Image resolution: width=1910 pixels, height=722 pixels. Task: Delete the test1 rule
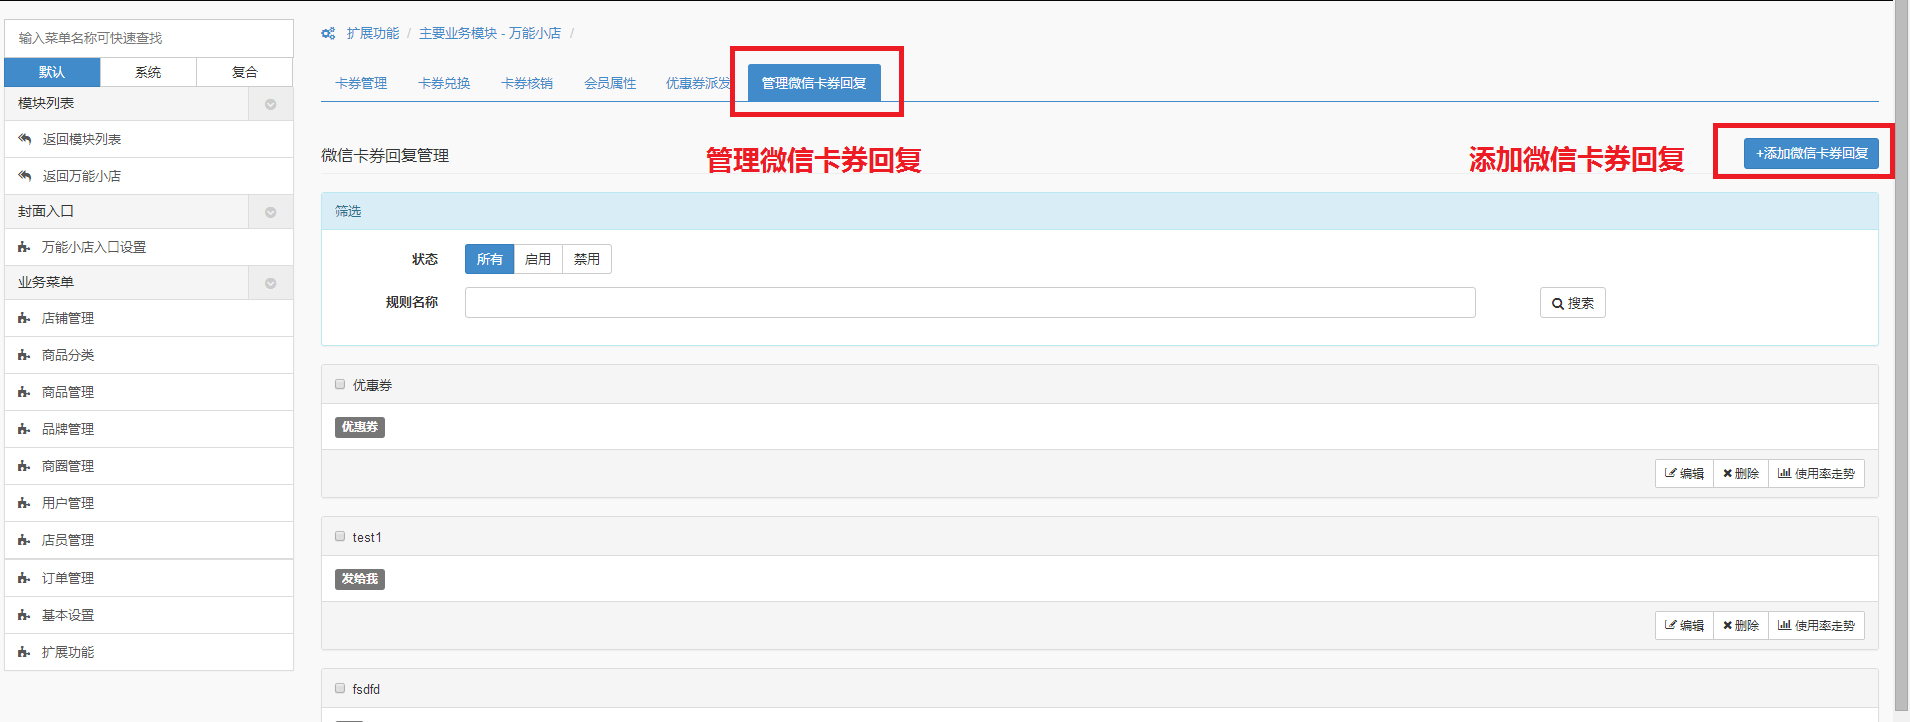point(1741,626)
